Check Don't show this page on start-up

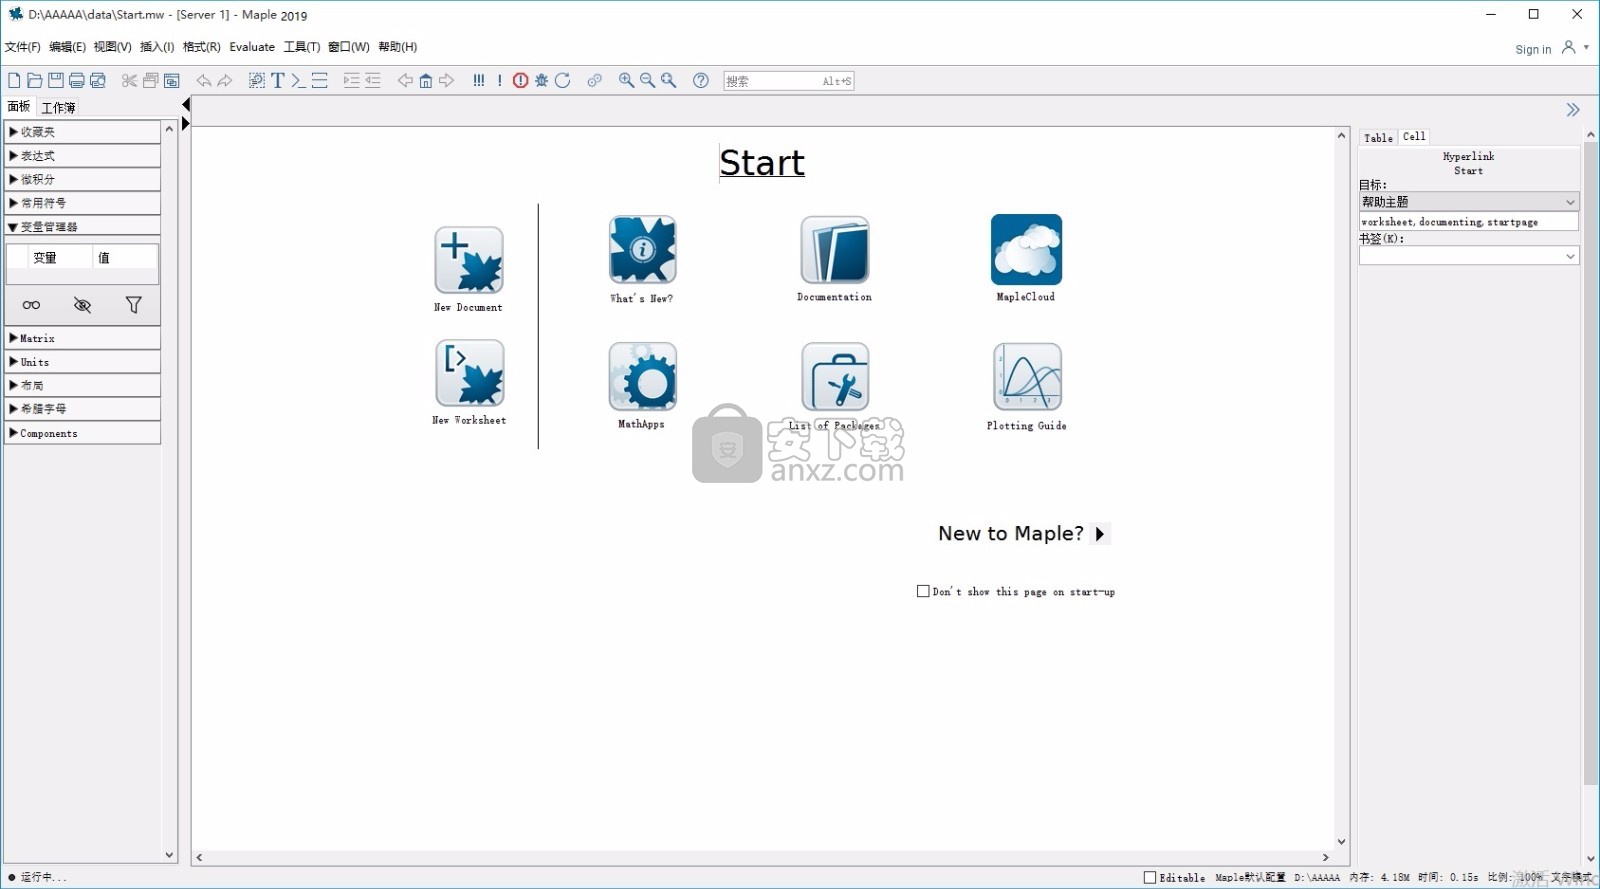[x=923, y=591]
